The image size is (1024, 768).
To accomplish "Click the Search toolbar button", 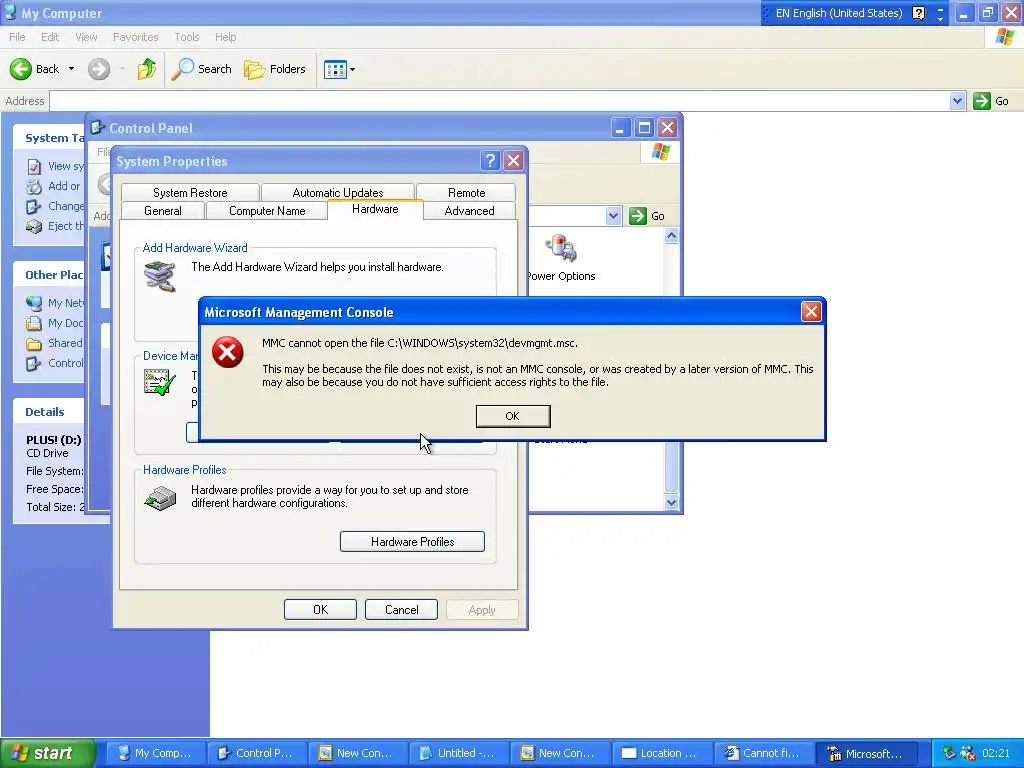I will (x=201, y=69).
